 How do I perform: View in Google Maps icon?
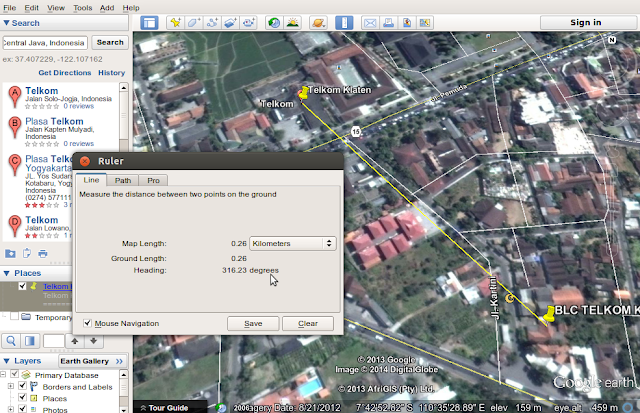425,23
